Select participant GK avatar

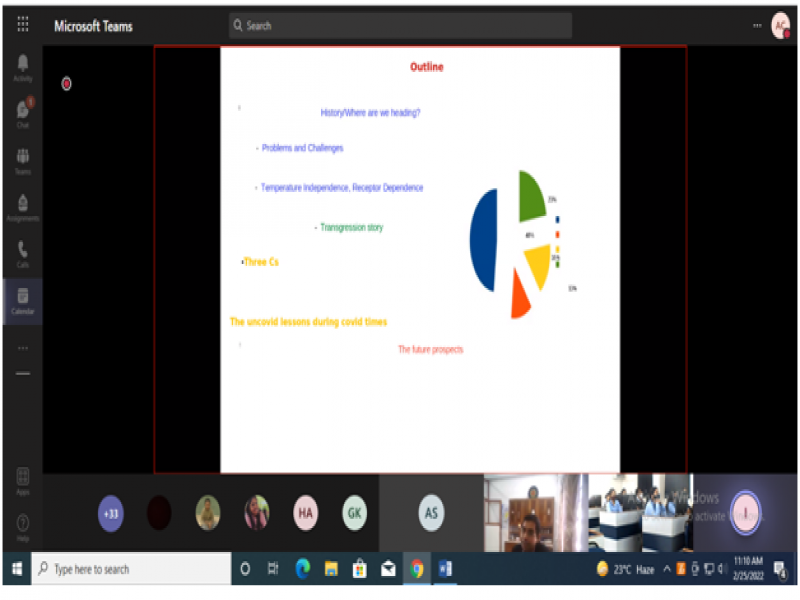click(x=354, y=513)
